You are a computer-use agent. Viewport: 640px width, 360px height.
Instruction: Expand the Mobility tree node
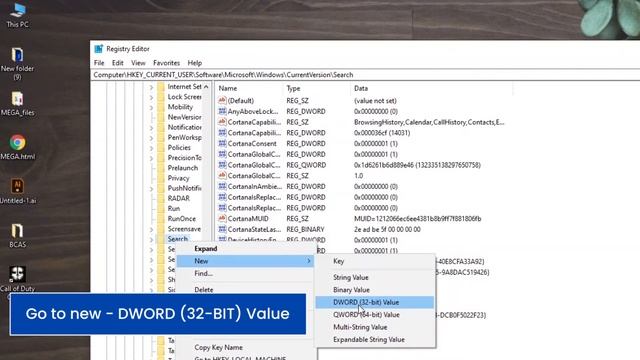pos(151,107)
